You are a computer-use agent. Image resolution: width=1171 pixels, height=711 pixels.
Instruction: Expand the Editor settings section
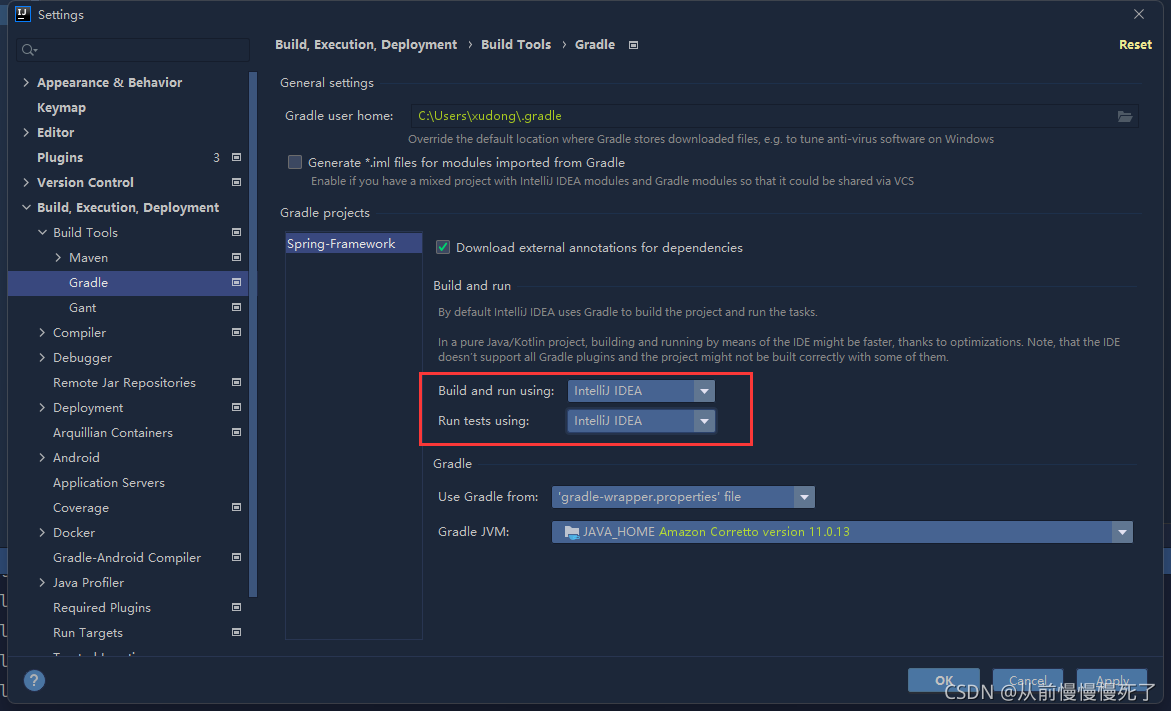[x=26, y=132]
